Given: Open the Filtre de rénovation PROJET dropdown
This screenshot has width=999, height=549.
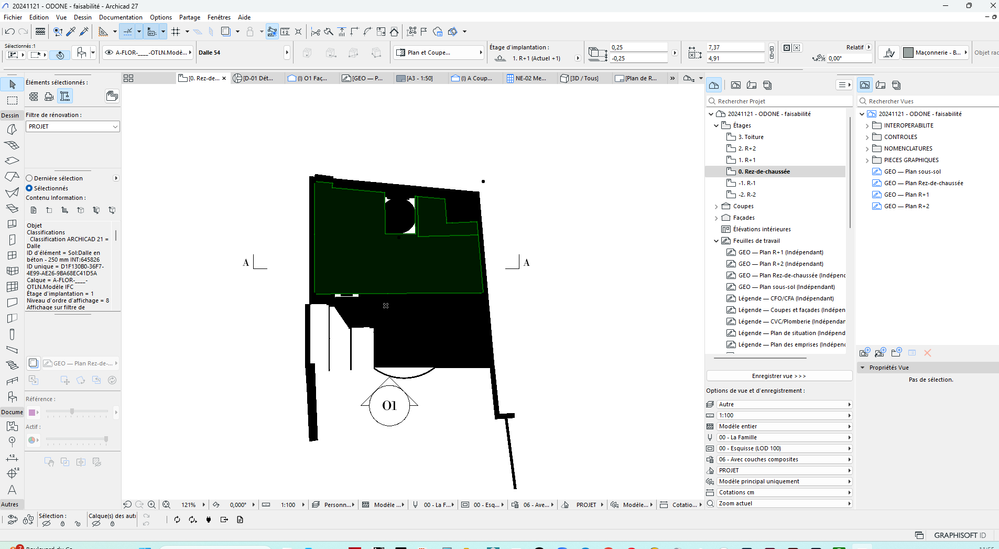Looking at the screenshot, I should (x=72, y=127).
